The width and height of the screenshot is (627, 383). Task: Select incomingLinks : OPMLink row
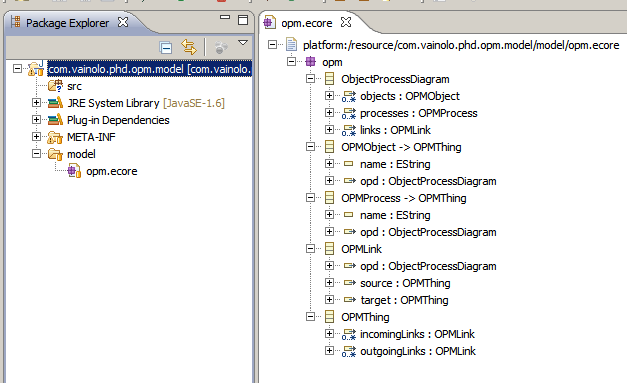[417, 334]
